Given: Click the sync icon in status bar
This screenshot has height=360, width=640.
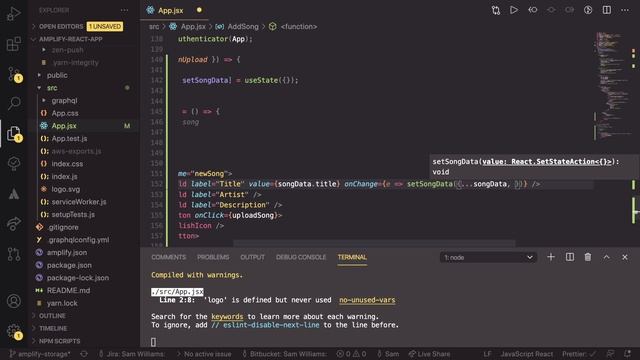Looking at the screenshot, I should coord(84,354).
